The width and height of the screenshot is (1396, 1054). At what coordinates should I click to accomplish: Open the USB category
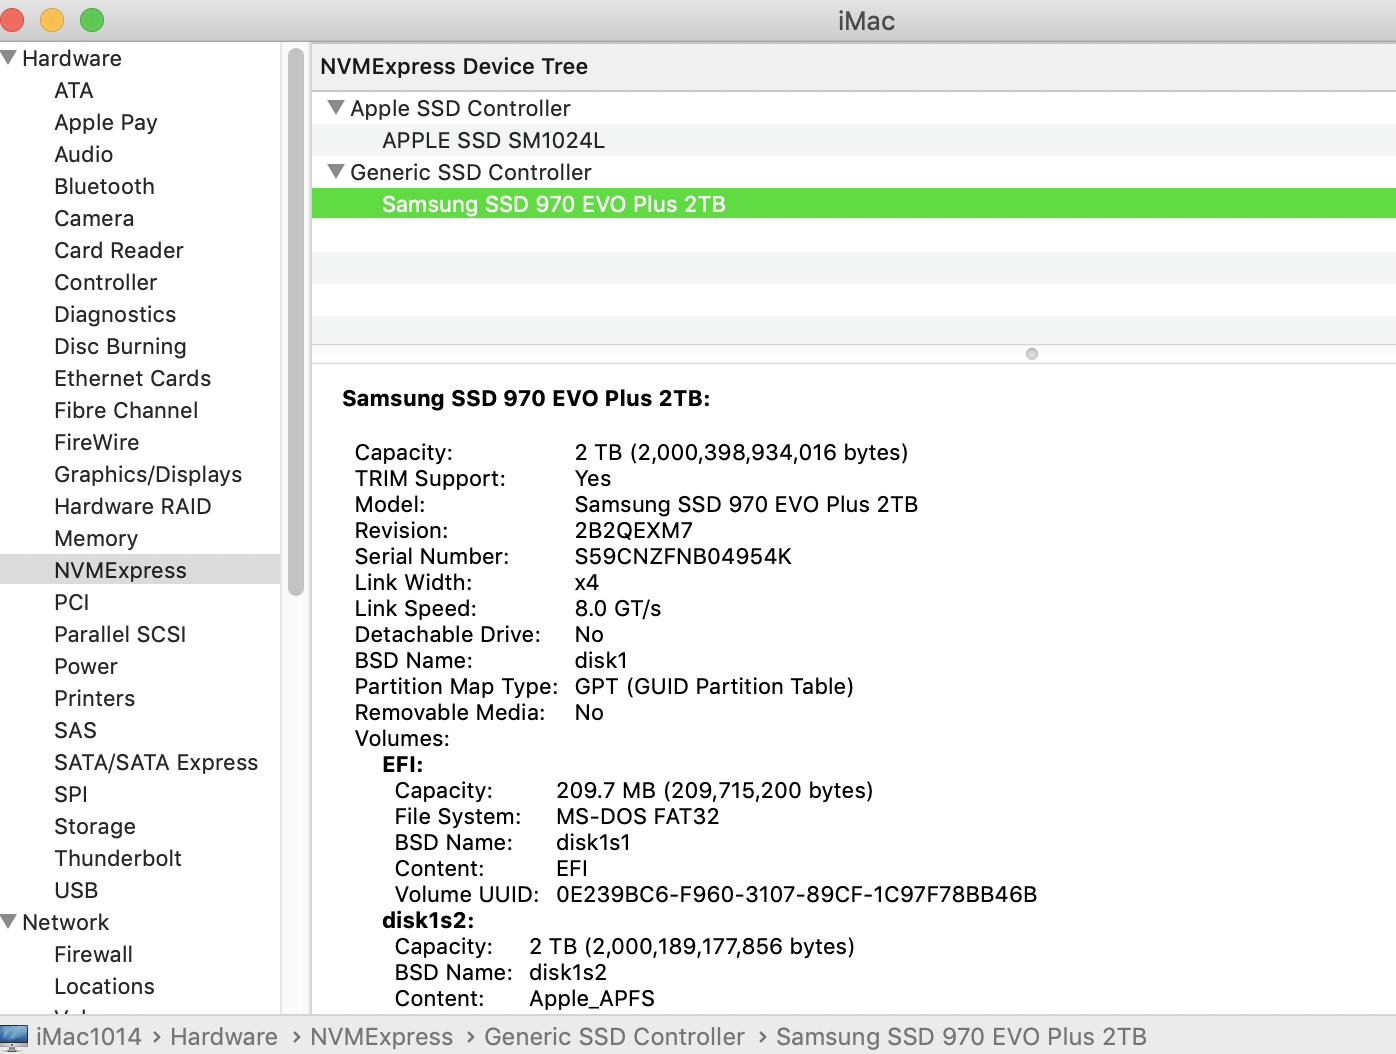tap(76, 890)
